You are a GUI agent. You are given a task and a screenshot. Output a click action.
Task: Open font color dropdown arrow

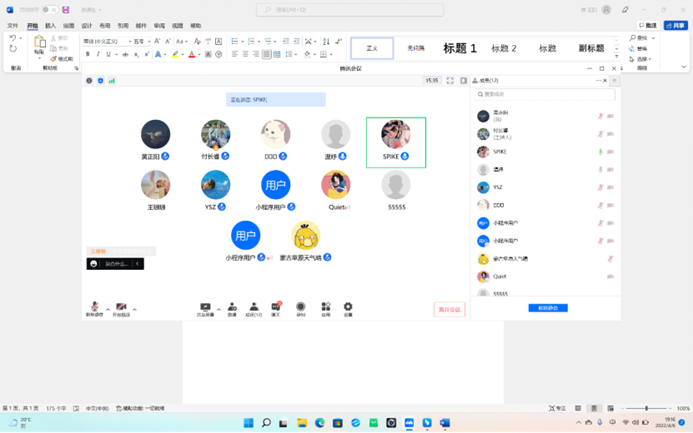(x=199, y=54)
